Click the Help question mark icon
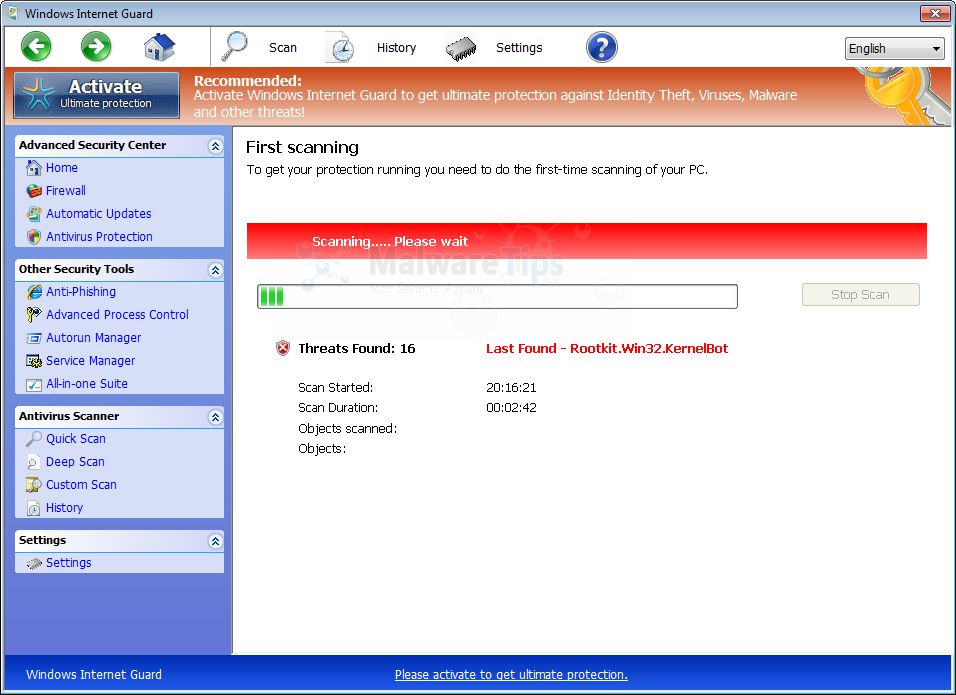The image size is (956, 695). click(x=601, y=47)
